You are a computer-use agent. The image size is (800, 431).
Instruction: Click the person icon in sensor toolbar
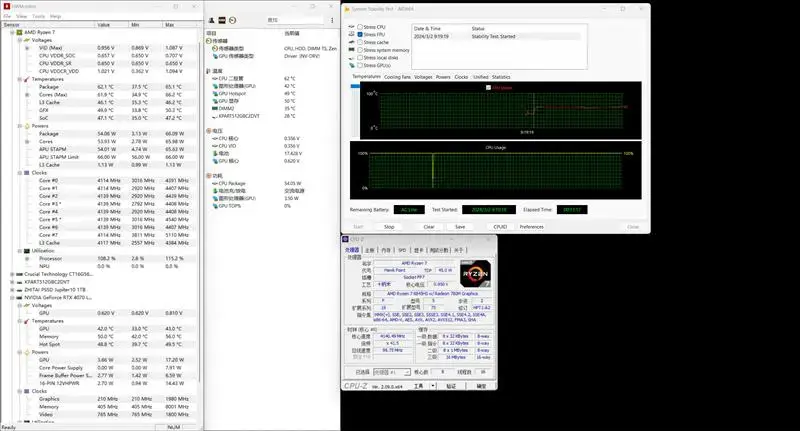211,20
